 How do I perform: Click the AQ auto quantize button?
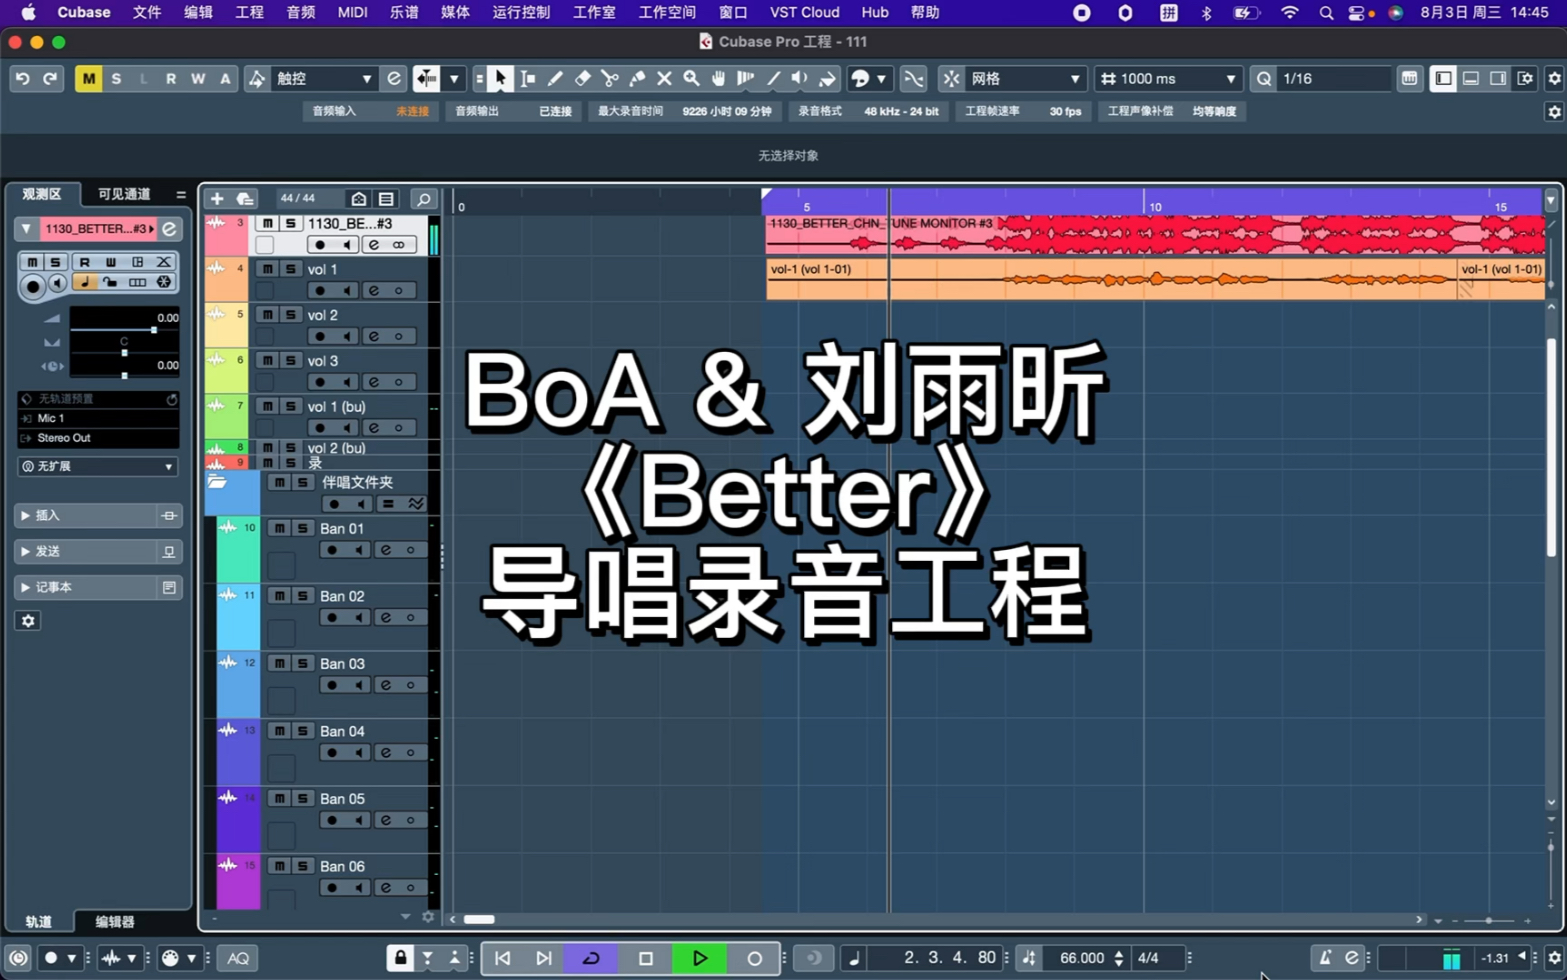point(238,958)
